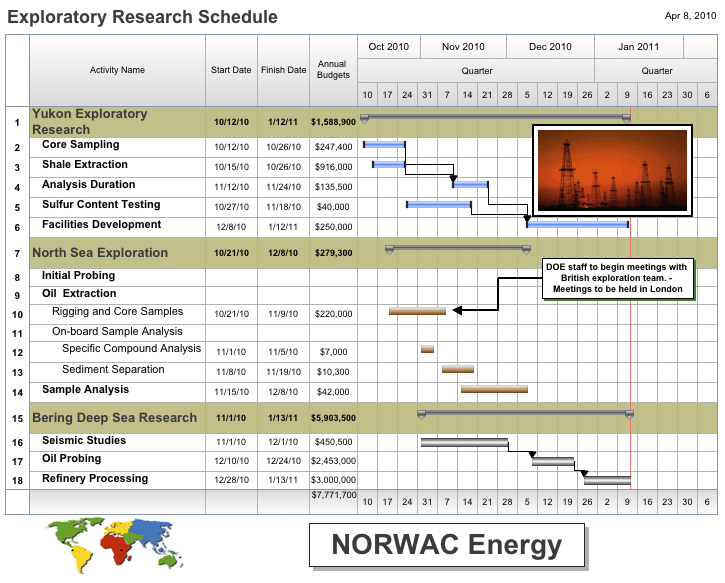The image size is (725, 583).
Task: Click the Nov 2010 month header
Action: click(x=463, y=47)
